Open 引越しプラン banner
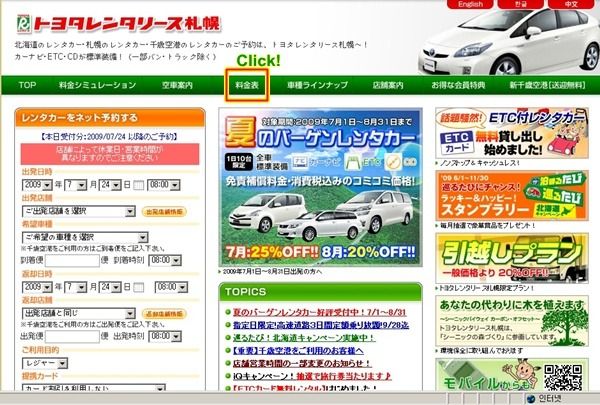 tap(512, 258)
